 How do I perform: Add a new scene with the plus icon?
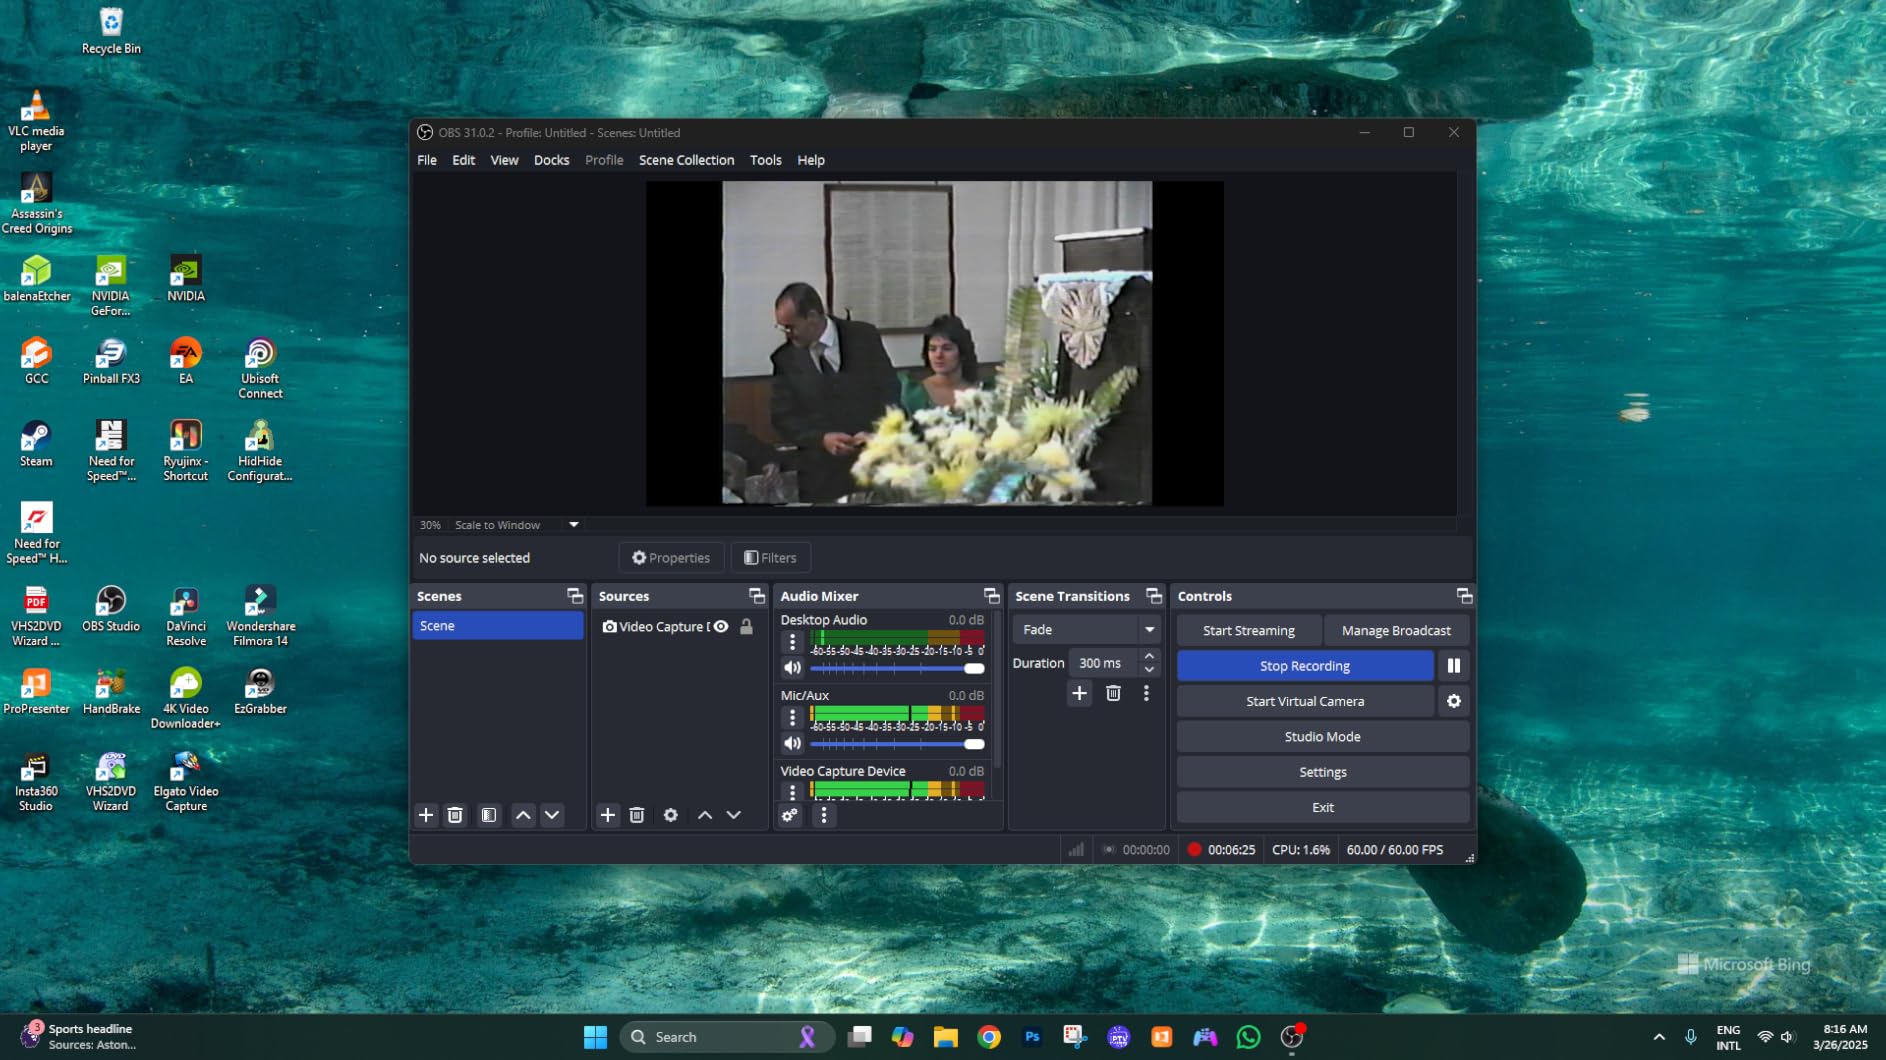tap(426, 815)
